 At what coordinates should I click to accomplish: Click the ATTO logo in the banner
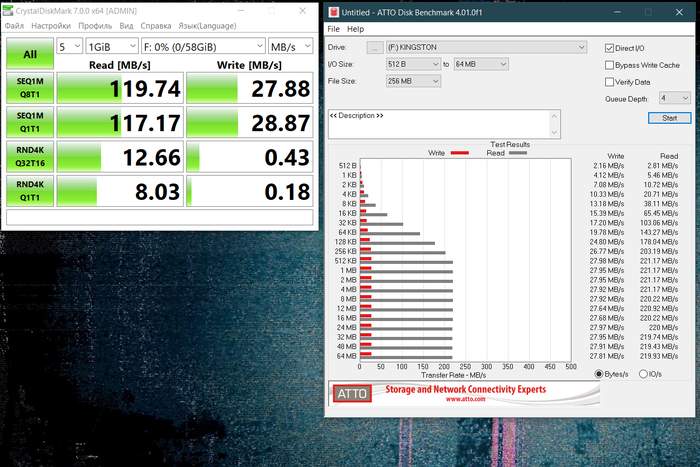[352, 393]
